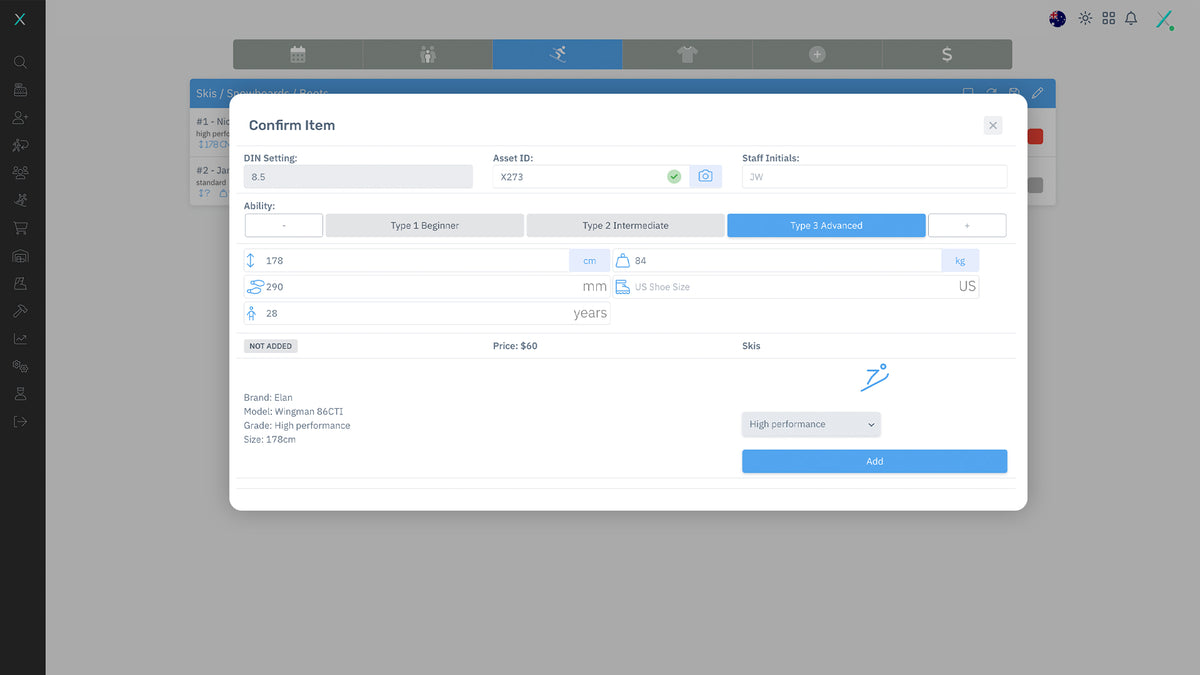The width and height of the screenshot is (1200, 675).
Task: Click the add customer sidebar icon
Action: point(21,118)
